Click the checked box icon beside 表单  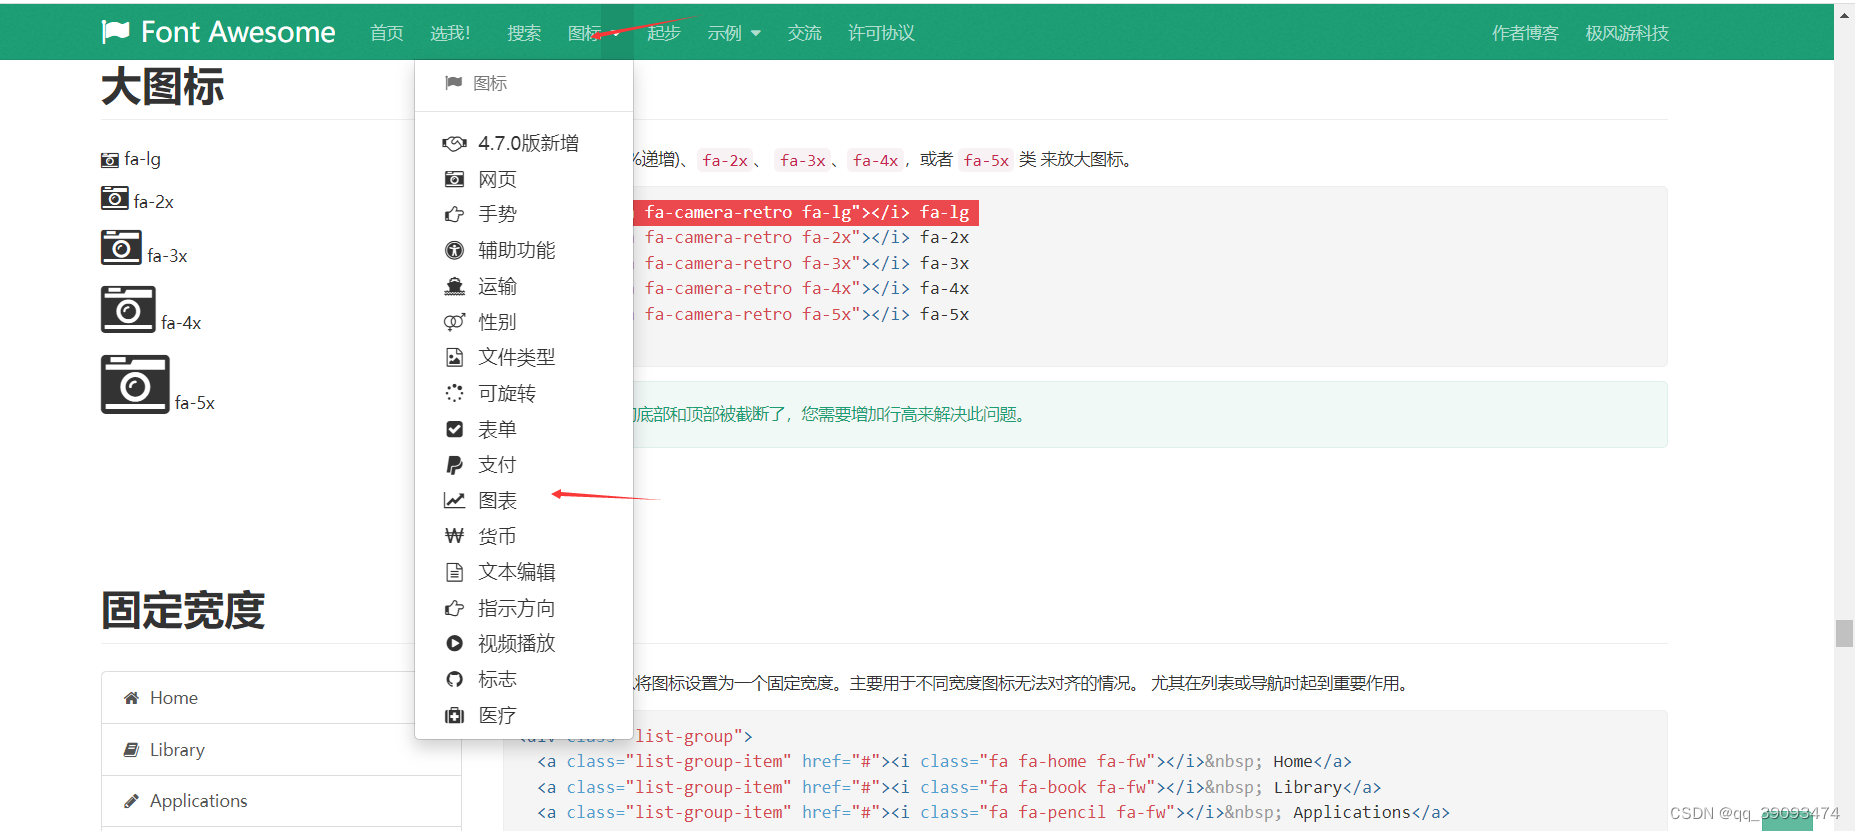(x=454, y=429)
